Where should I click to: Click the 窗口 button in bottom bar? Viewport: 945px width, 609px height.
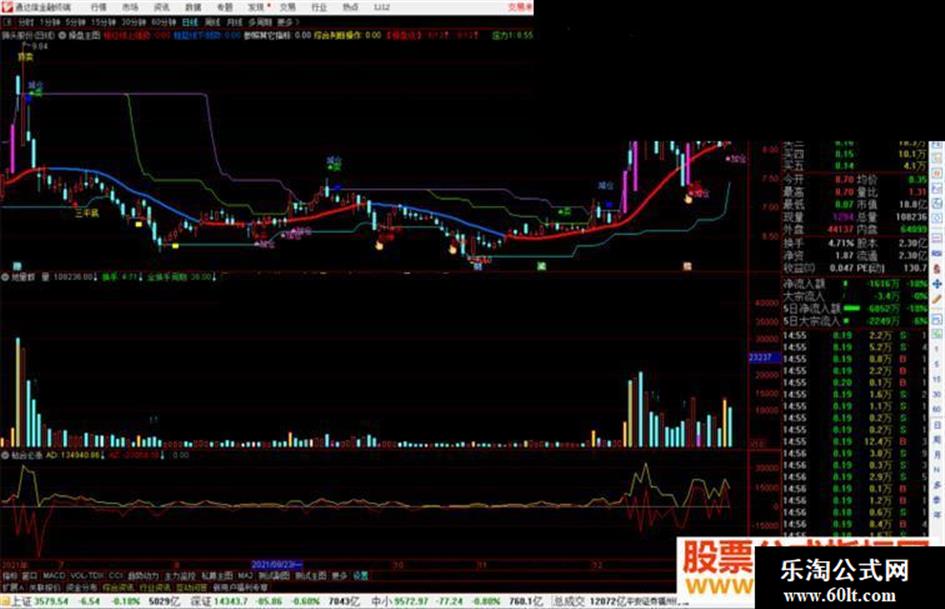tap(30, 576)
